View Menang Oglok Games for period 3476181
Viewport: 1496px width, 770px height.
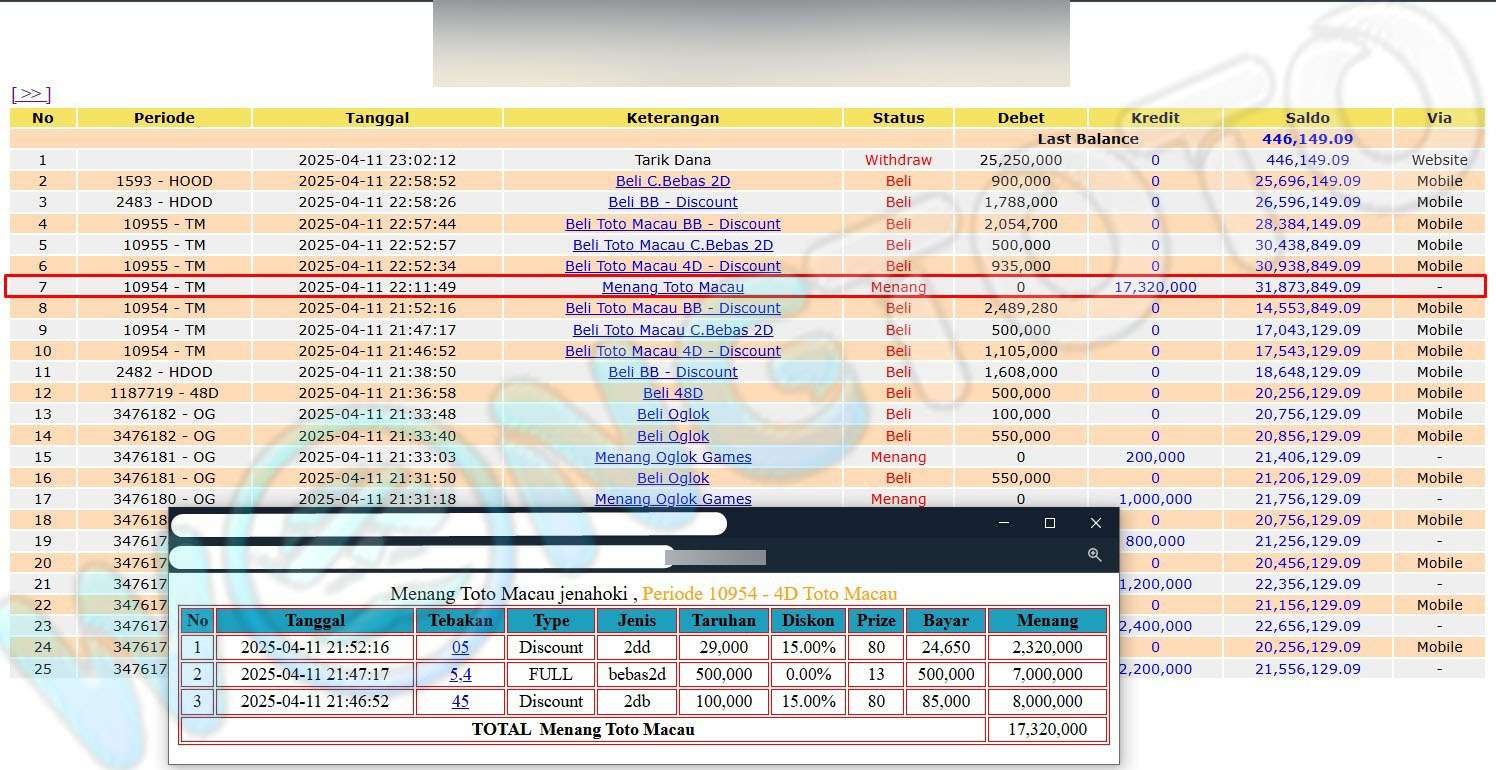click(x=673, y=457)
